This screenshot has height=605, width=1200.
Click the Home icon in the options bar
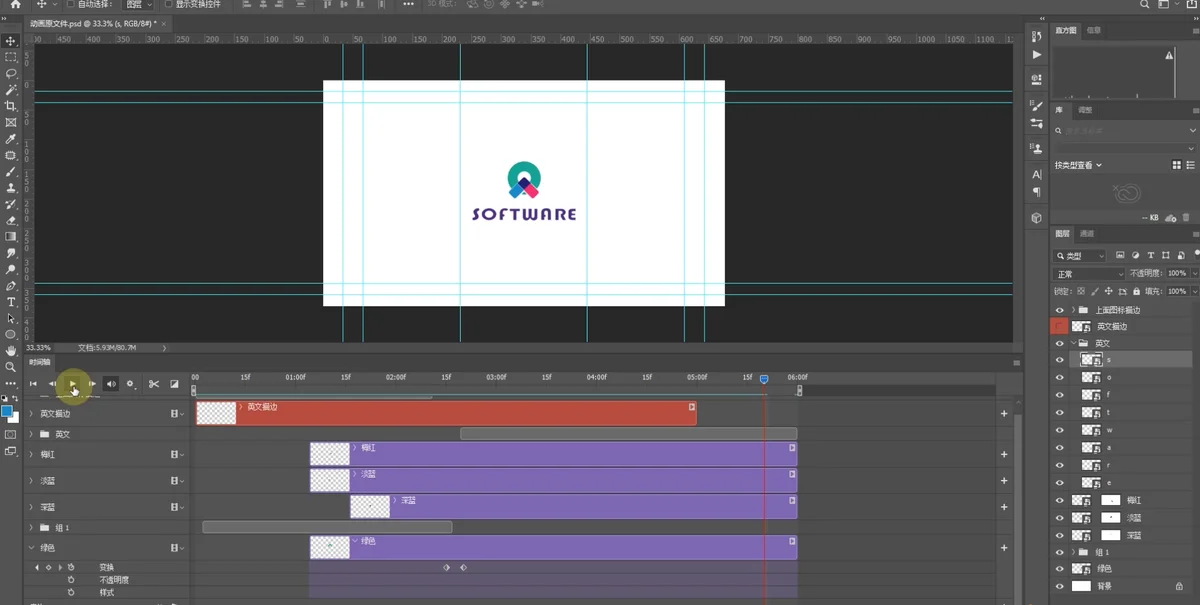[15, 4]
